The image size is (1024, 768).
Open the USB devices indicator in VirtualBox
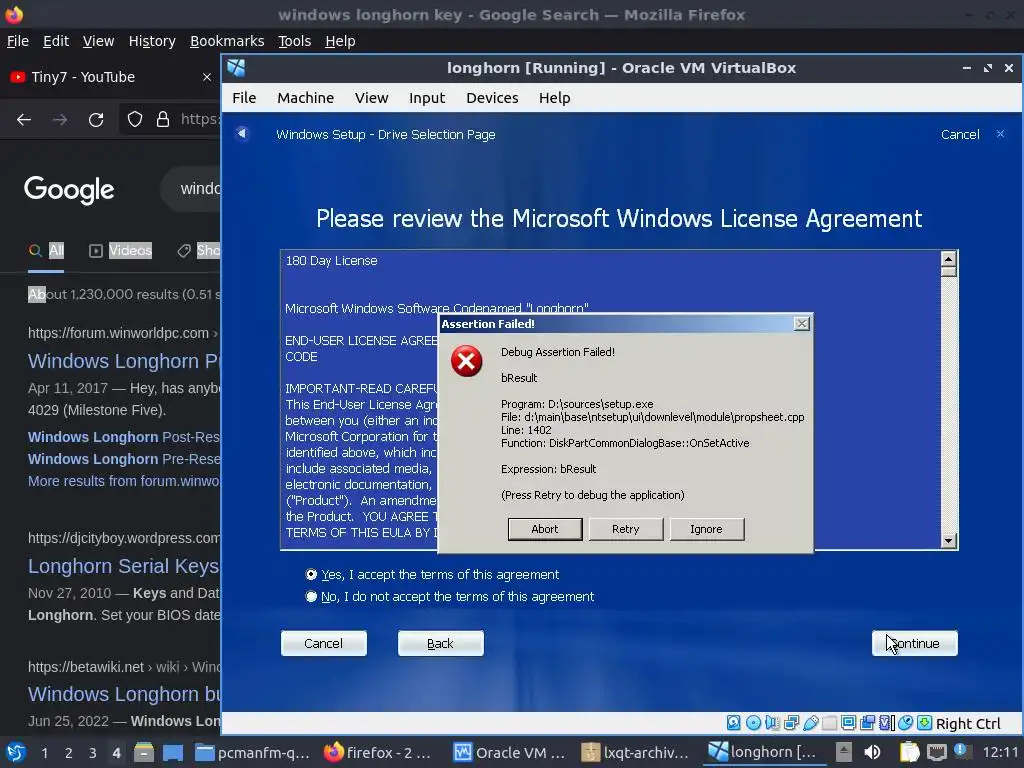[x=810, y=723]
